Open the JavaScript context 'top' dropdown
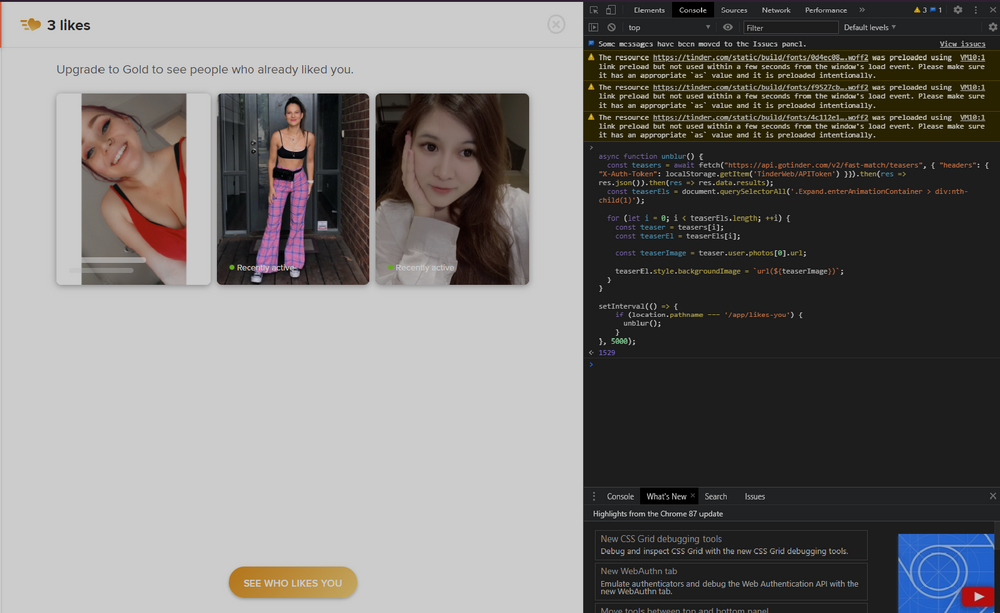 (669, 28)
